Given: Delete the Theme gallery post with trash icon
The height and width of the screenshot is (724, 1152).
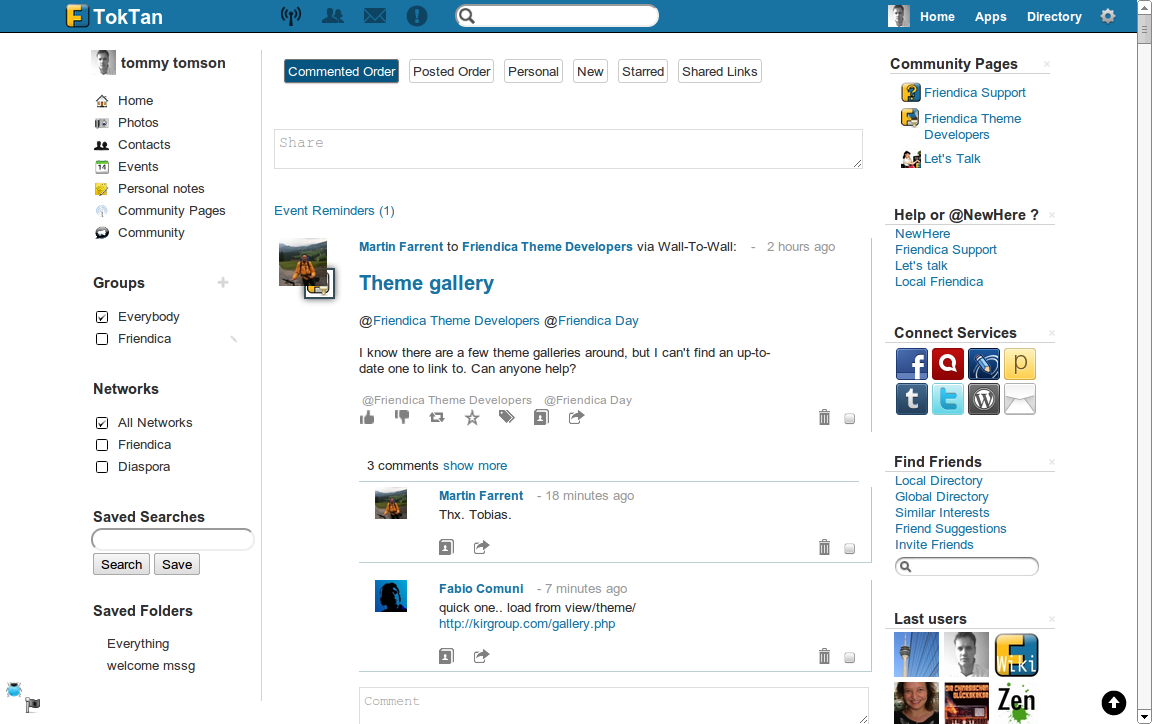Looking at the screenshot, I should point(824,417).
